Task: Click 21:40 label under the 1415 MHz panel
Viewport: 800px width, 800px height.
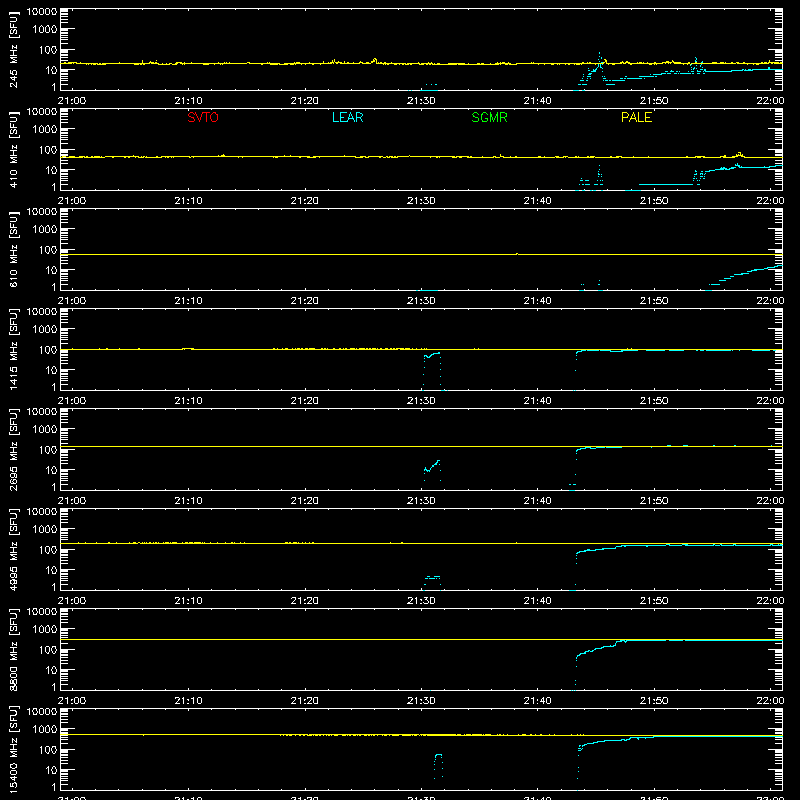Action: [x=537, y=401]
